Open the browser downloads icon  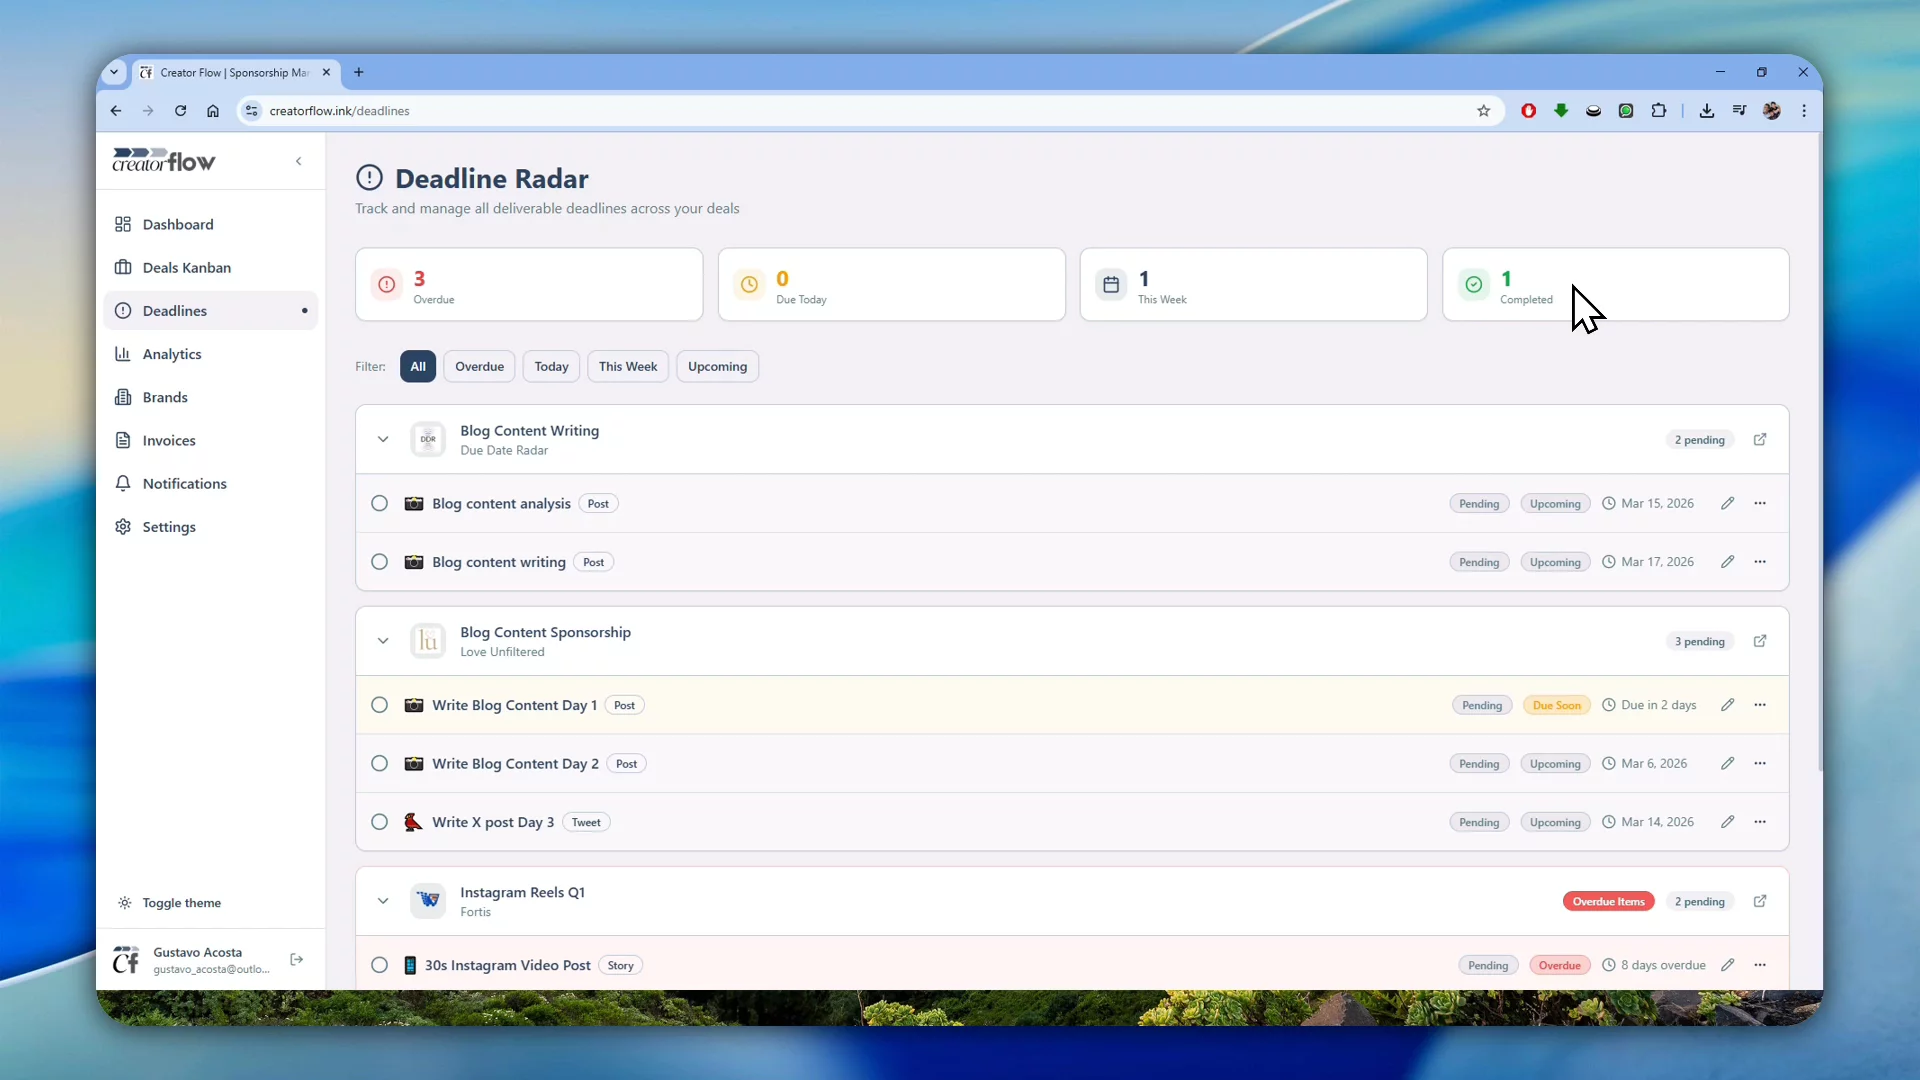click(1707, 111)
